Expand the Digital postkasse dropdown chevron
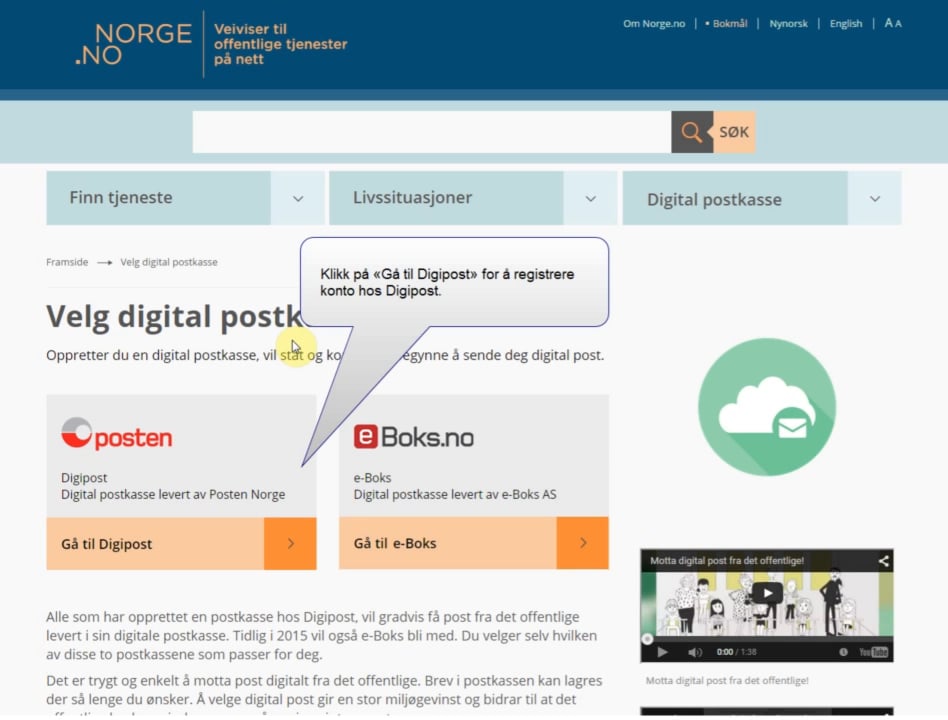948x720 pixels. click(875, 198)
